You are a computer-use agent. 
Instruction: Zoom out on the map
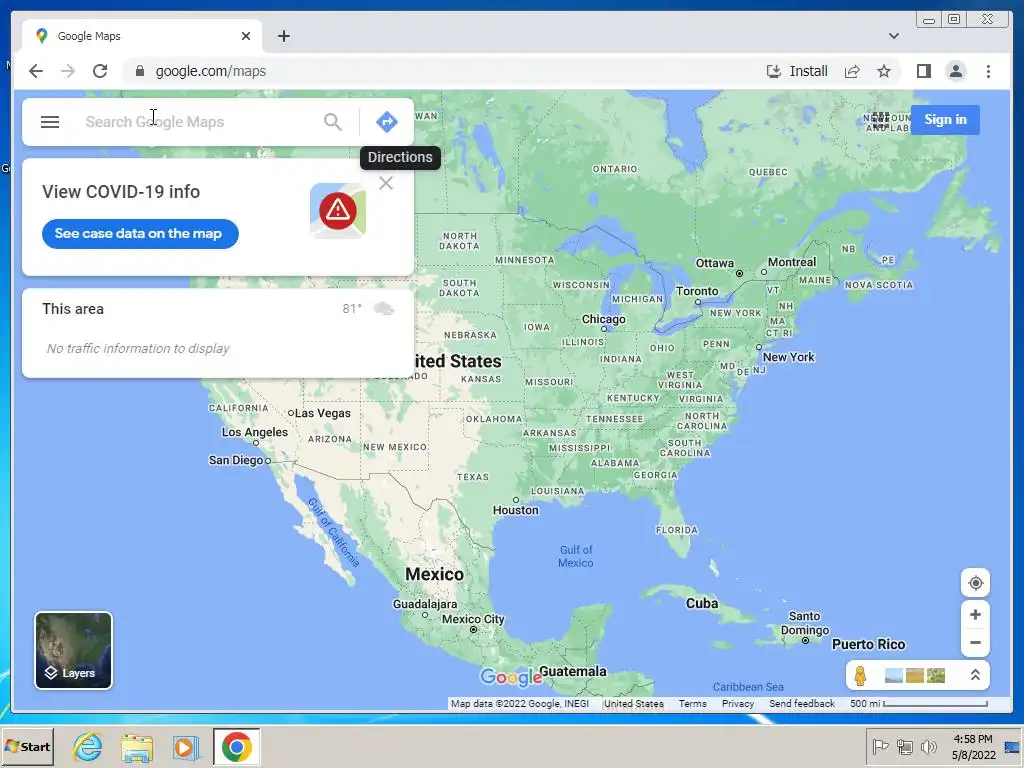click(x=975, y=643)
